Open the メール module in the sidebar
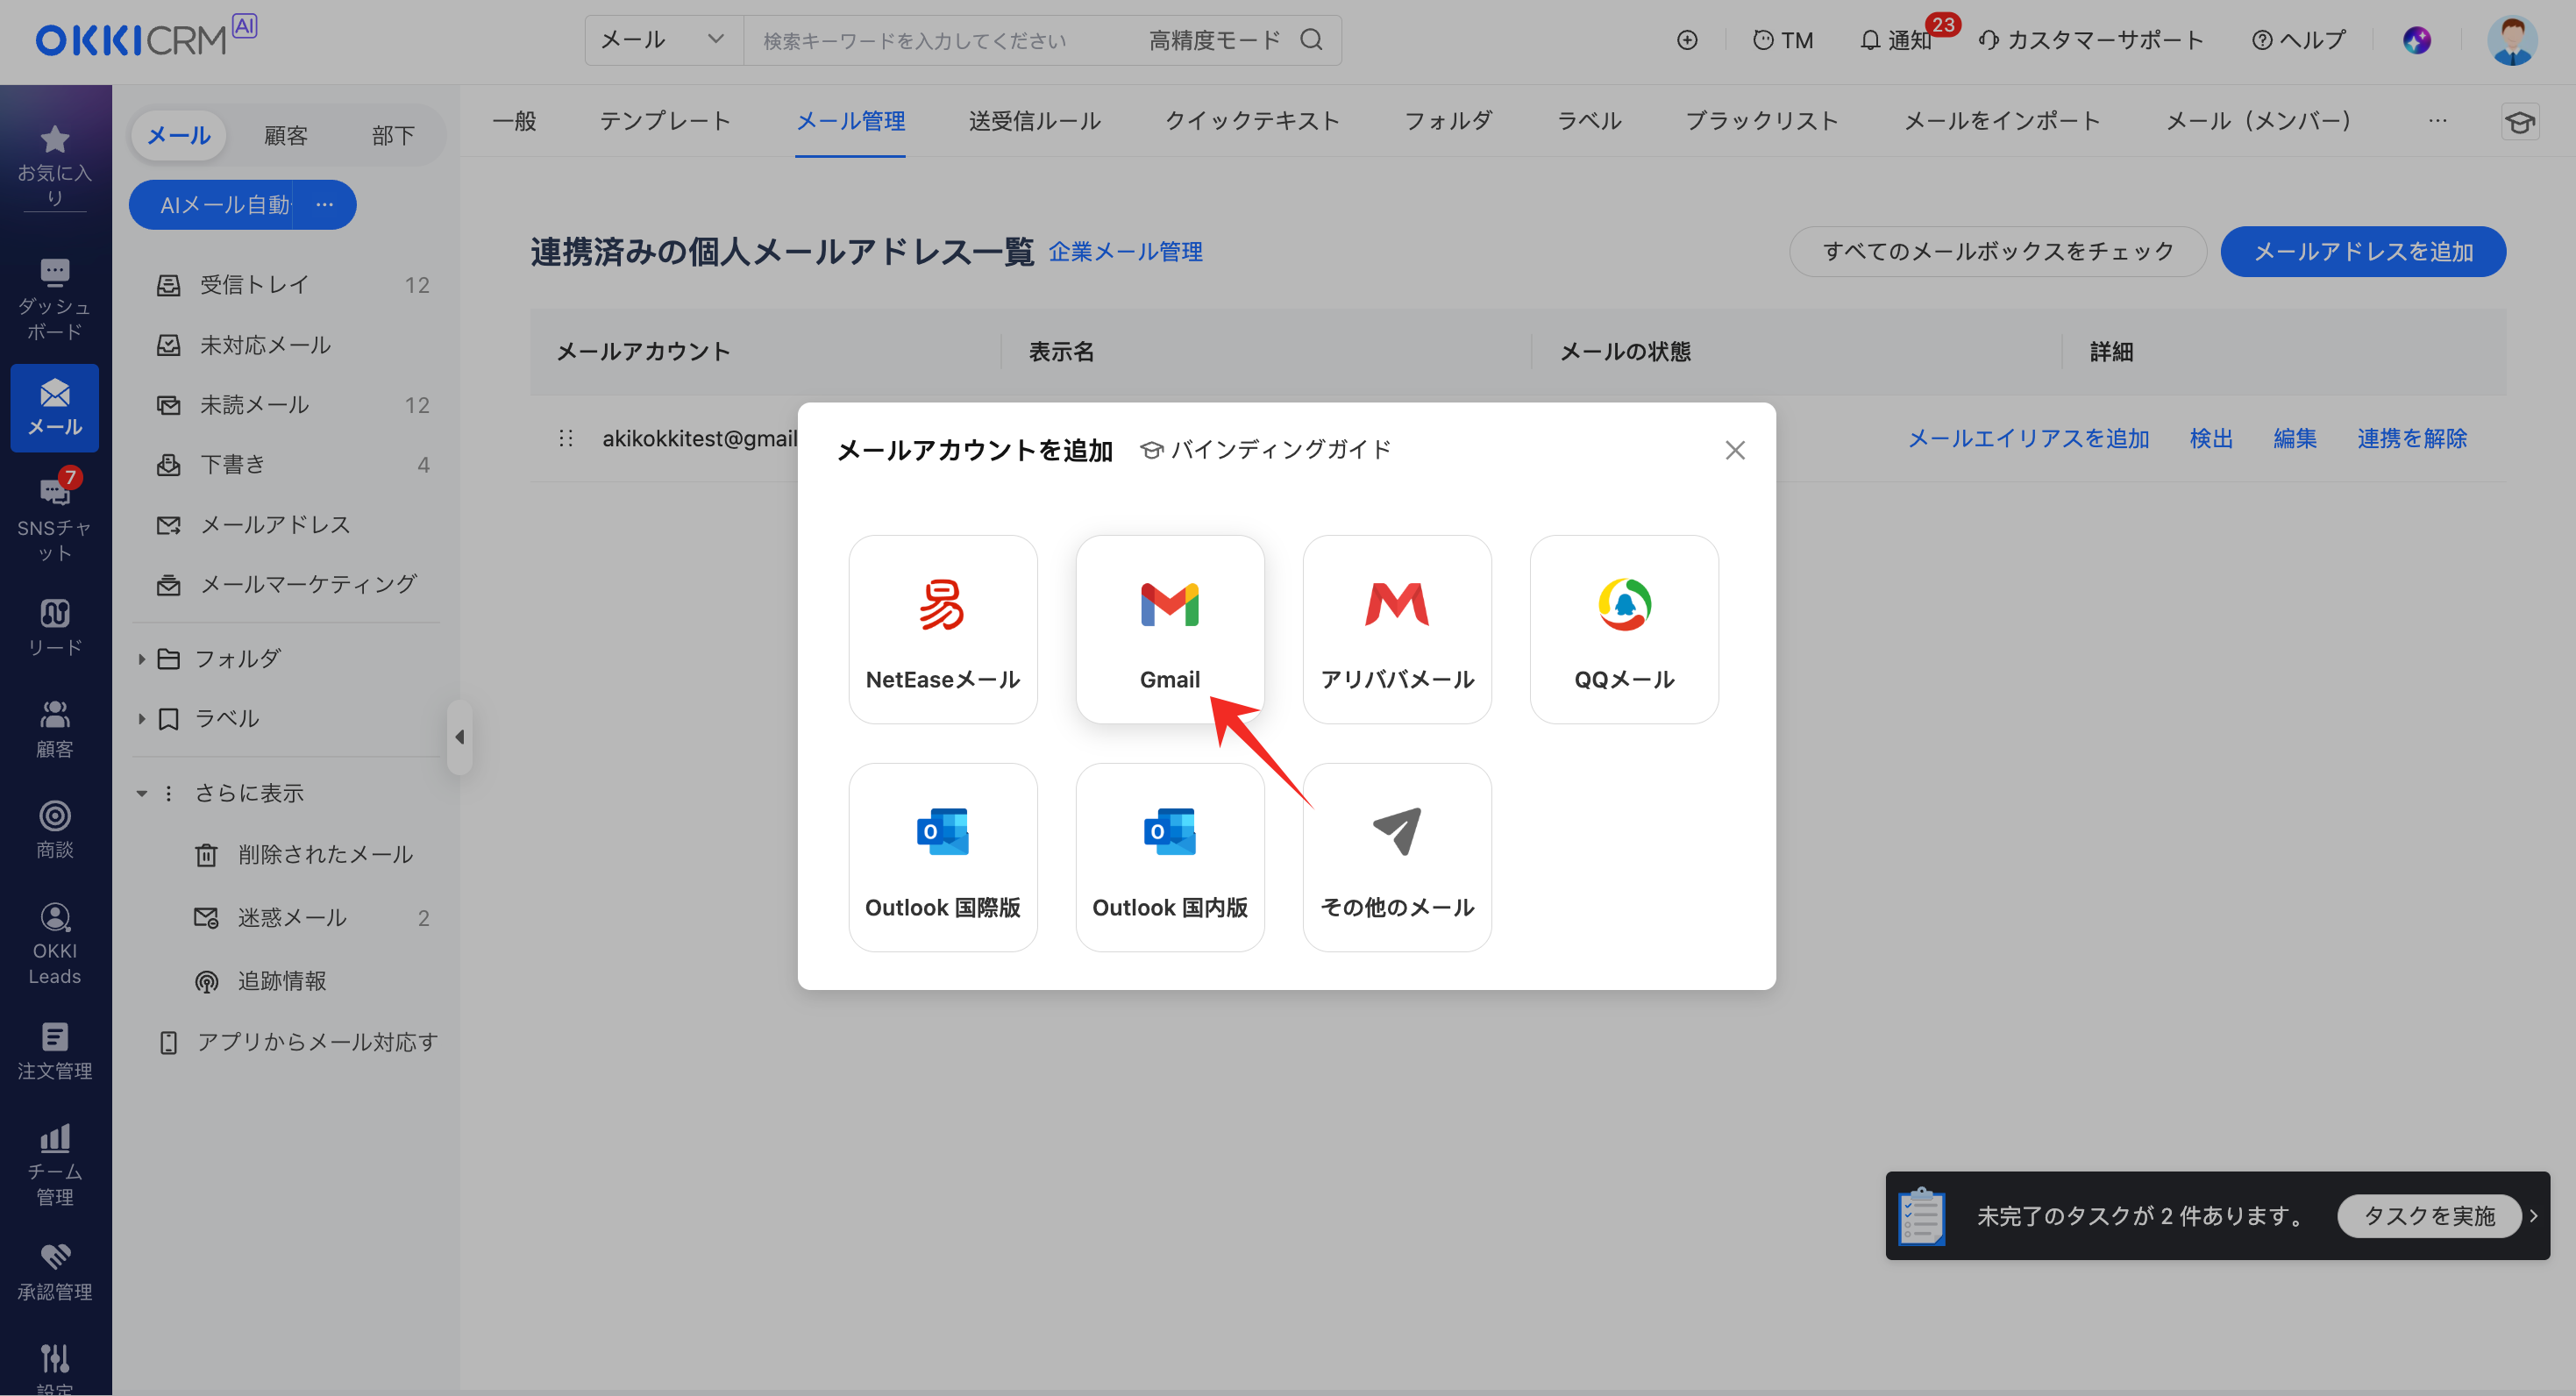Viewport: 2576px width, 1396px height. coord(55,407)
